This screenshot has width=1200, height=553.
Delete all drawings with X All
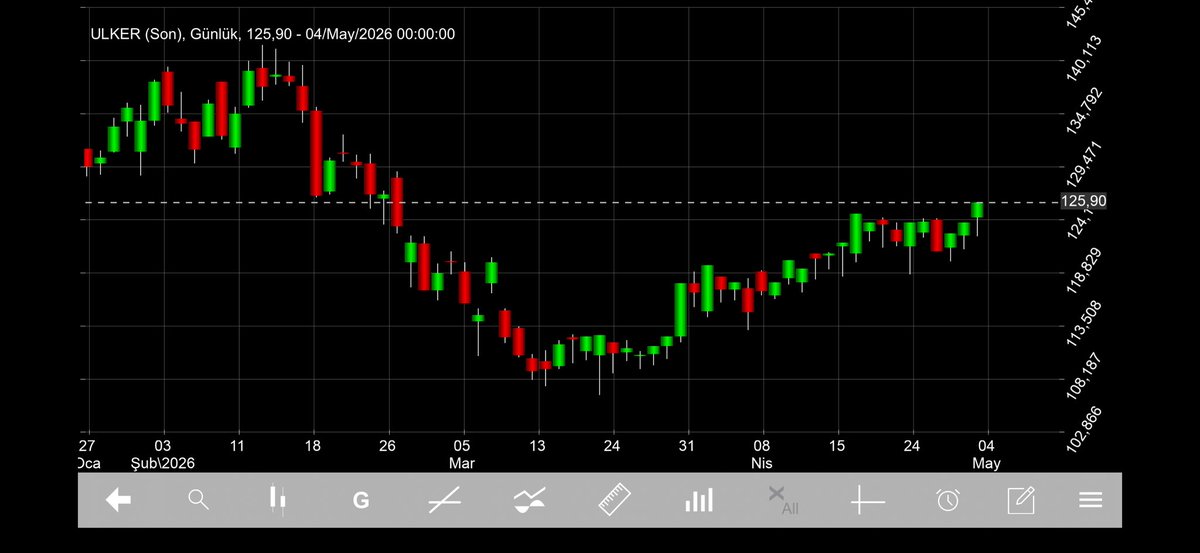click(782, 500)
